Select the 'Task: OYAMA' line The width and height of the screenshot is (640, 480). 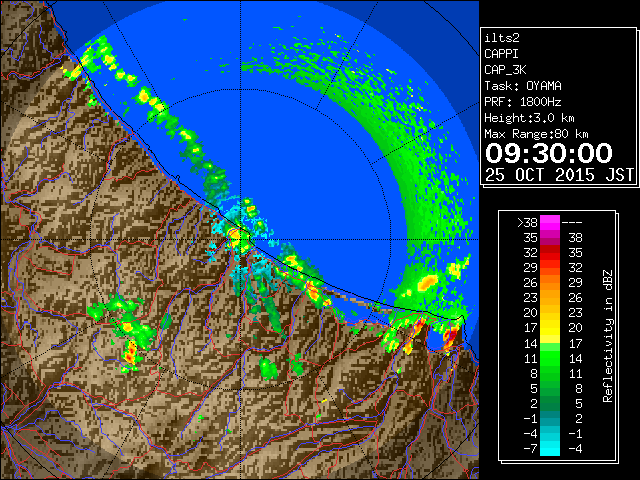(523, 86)
